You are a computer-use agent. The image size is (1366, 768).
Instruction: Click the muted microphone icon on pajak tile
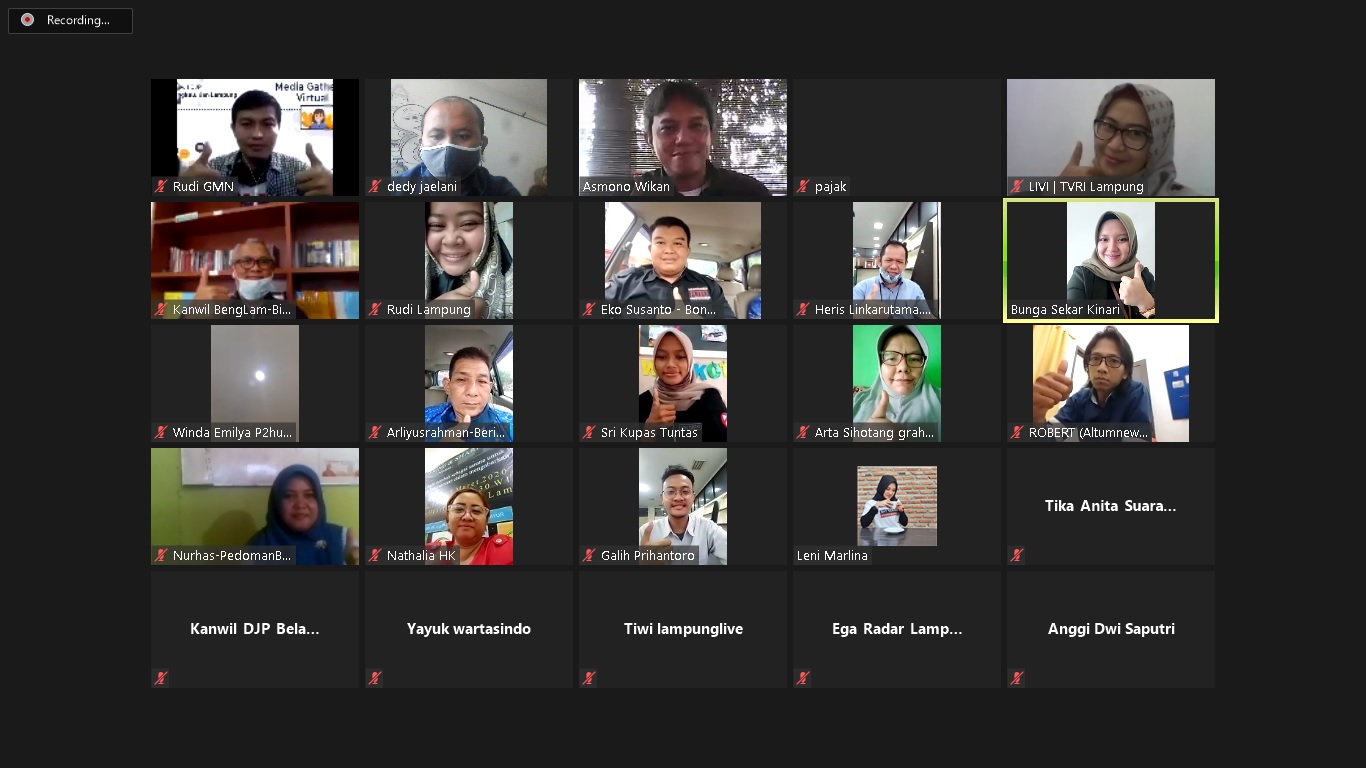(803, 186)
